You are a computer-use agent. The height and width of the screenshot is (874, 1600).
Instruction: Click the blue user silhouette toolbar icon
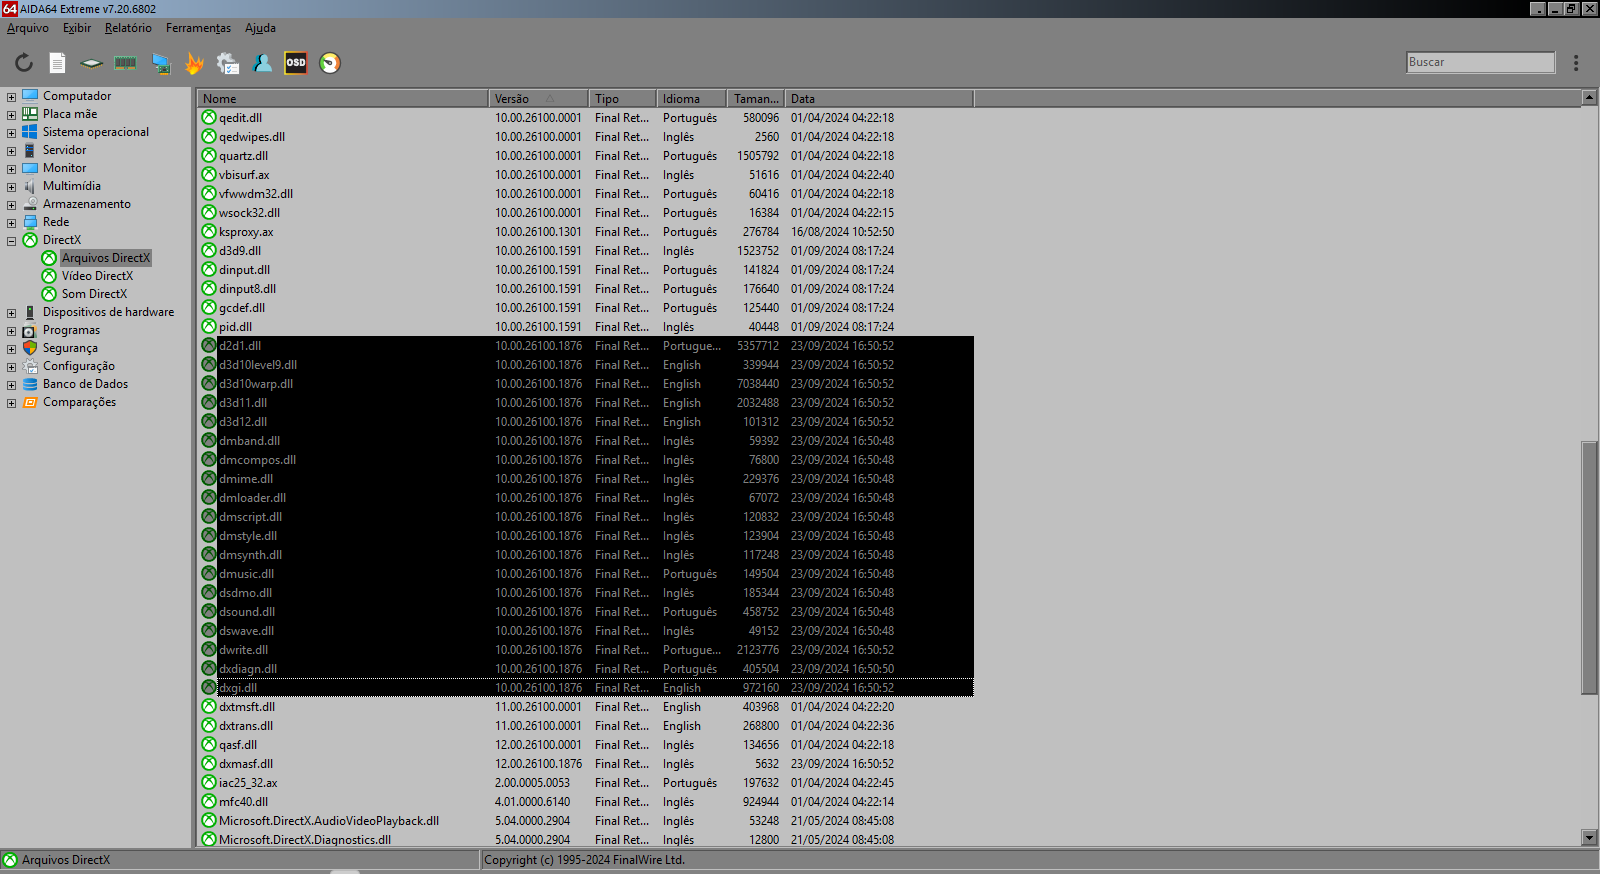point(262,63)
